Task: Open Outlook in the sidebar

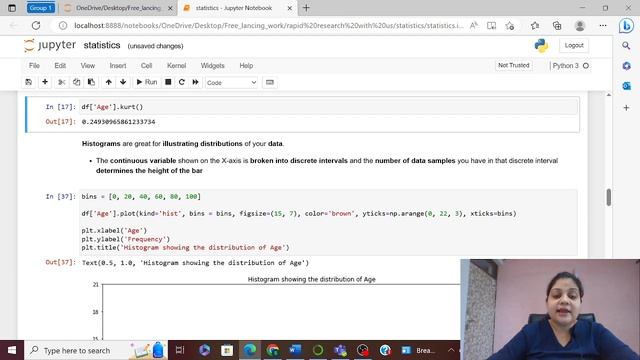Action: coord(626,86)
